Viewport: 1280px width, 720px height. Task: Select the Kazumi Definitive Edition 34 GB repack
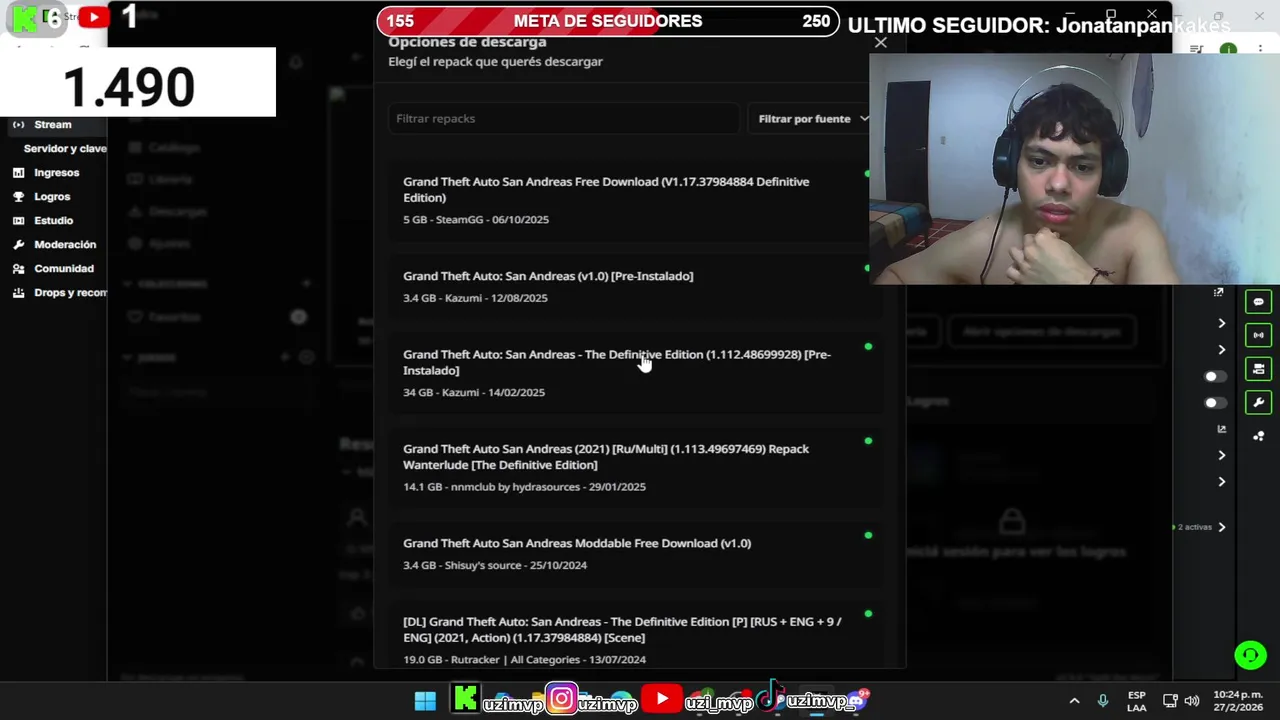tap(635, 372)
